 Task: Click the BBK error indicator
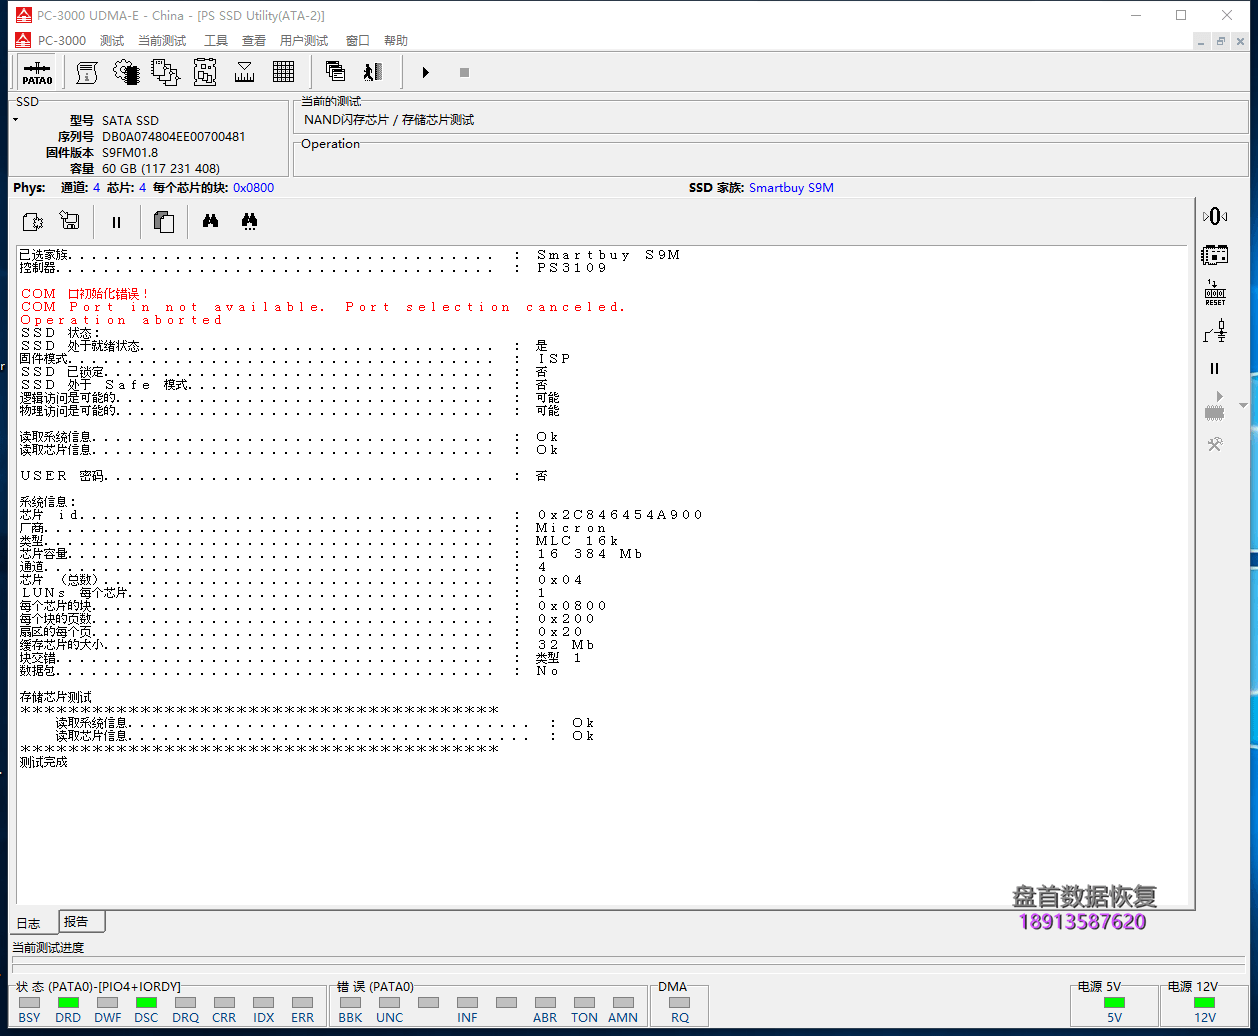click(350, 1002)
